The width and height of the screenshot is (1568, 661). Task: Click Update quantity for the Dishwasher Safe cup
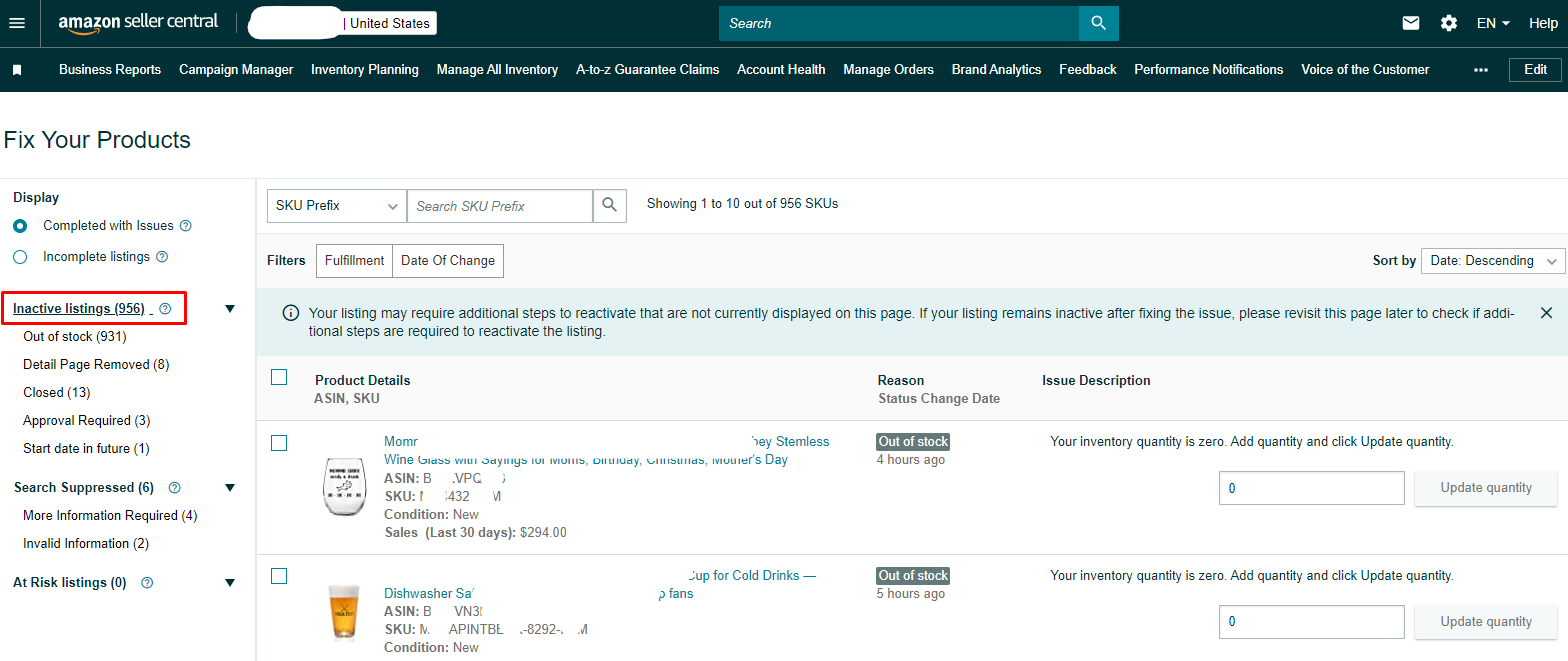(x=1486, y=622)
